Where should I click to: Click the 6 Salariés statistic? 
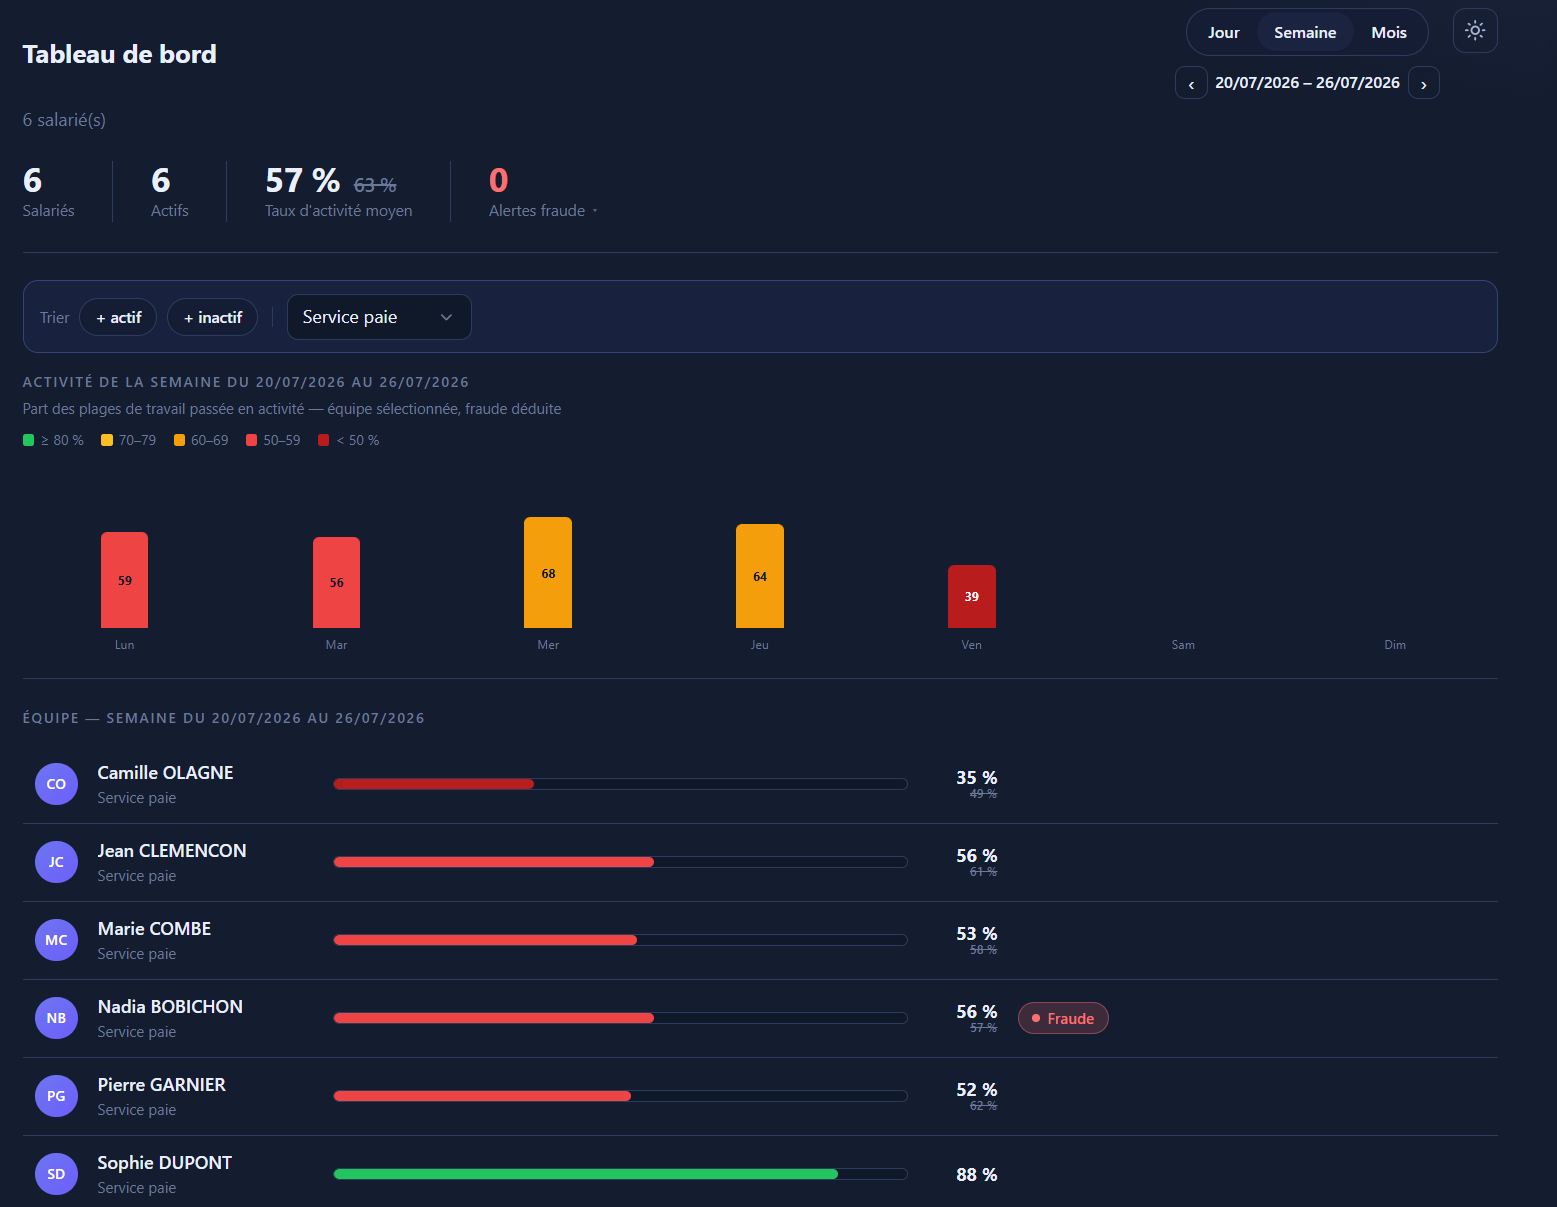(48, 191)
